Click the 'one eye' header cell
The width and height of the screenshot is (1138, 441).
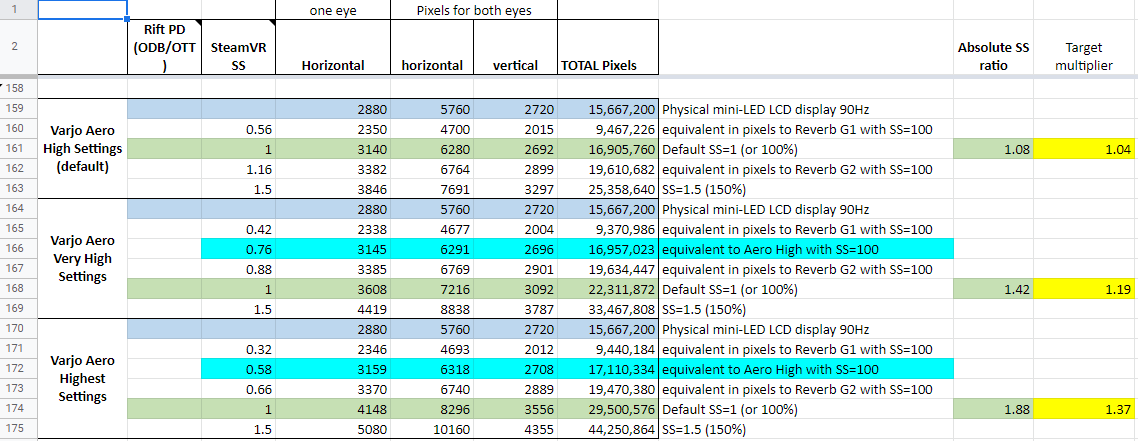[x=332, y=9]
